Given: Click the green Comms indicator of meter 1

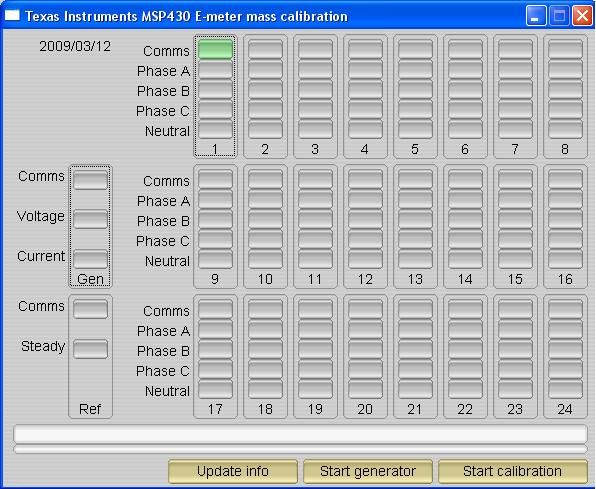Looking at the screenshot, I should click(x=215, y=49).
